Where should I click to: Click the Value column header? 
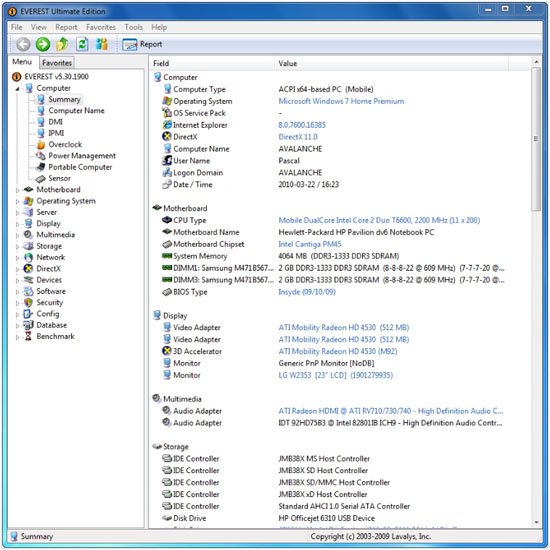pyautogui.click(x=391, y=63)
